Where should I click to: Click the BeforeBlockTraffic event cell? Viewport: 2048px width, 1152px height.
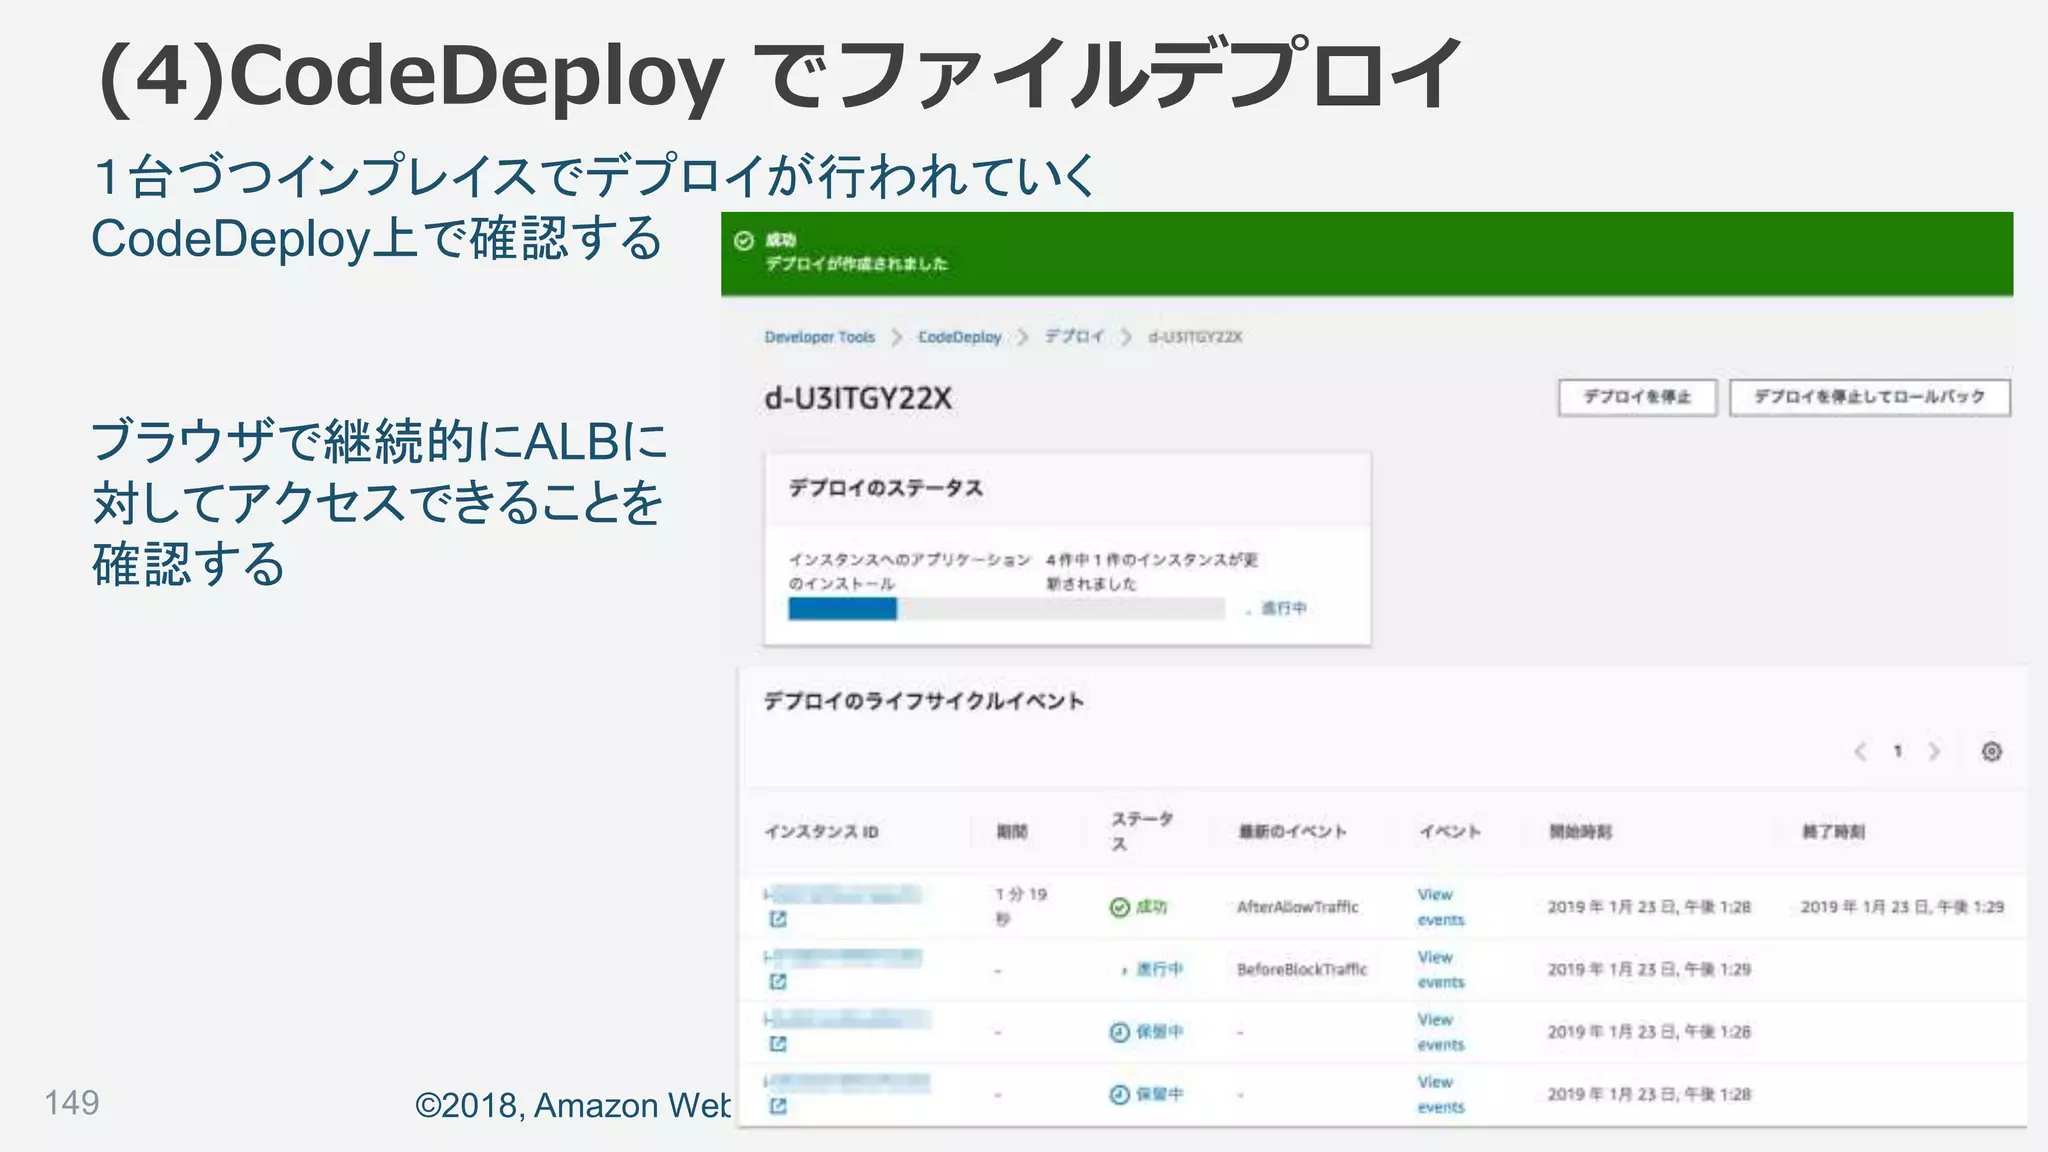(x=1301, y=969)
